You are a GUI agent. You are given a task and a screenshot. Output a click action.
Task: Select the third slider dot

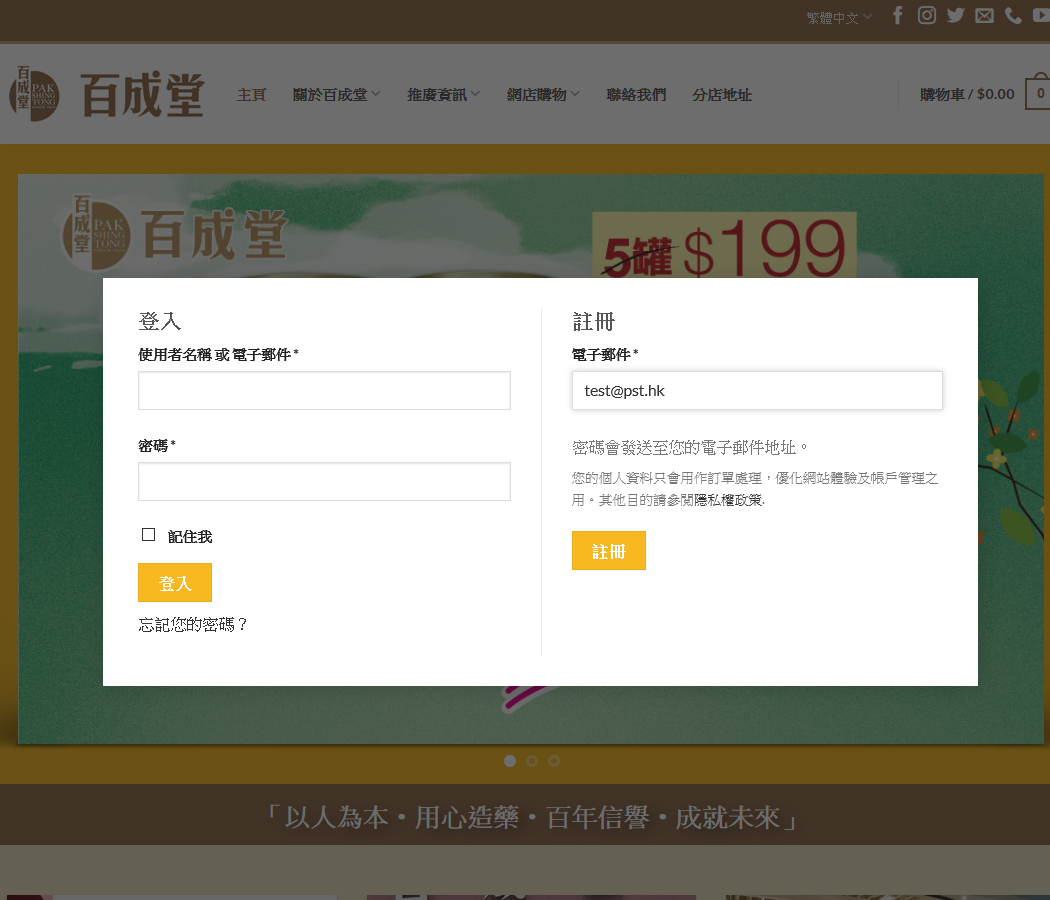pyautogui.click(x=554, y=761)
